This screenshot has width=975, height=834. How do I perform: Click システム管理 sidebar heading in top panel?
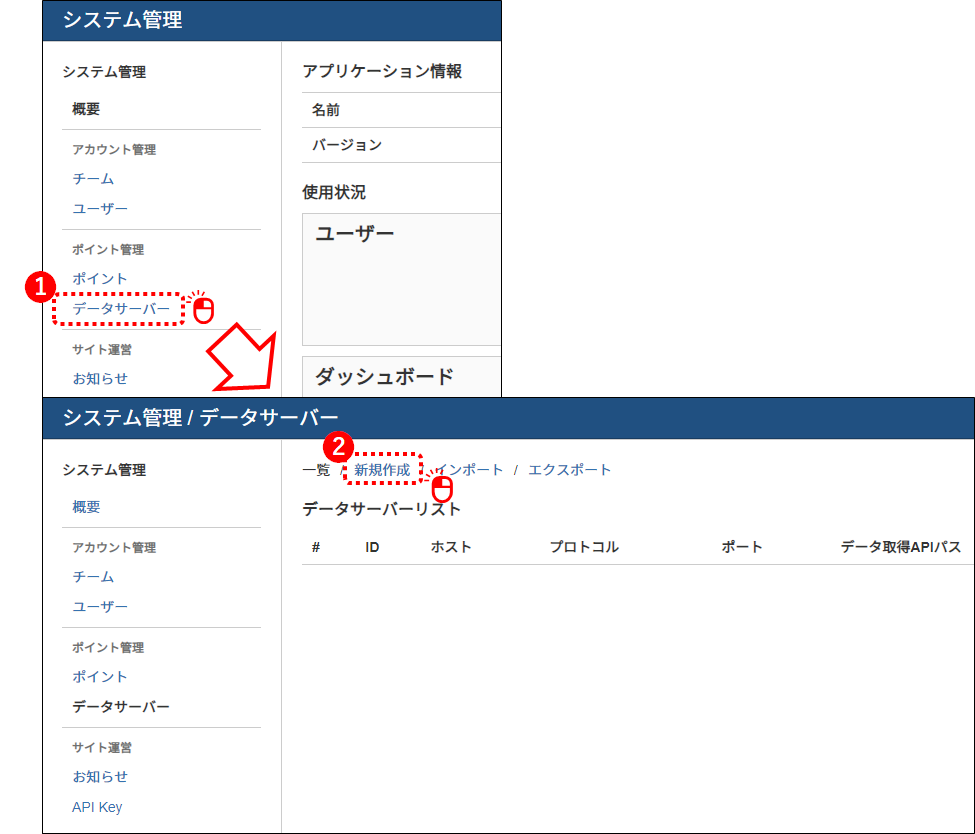(x=104, y=72)
